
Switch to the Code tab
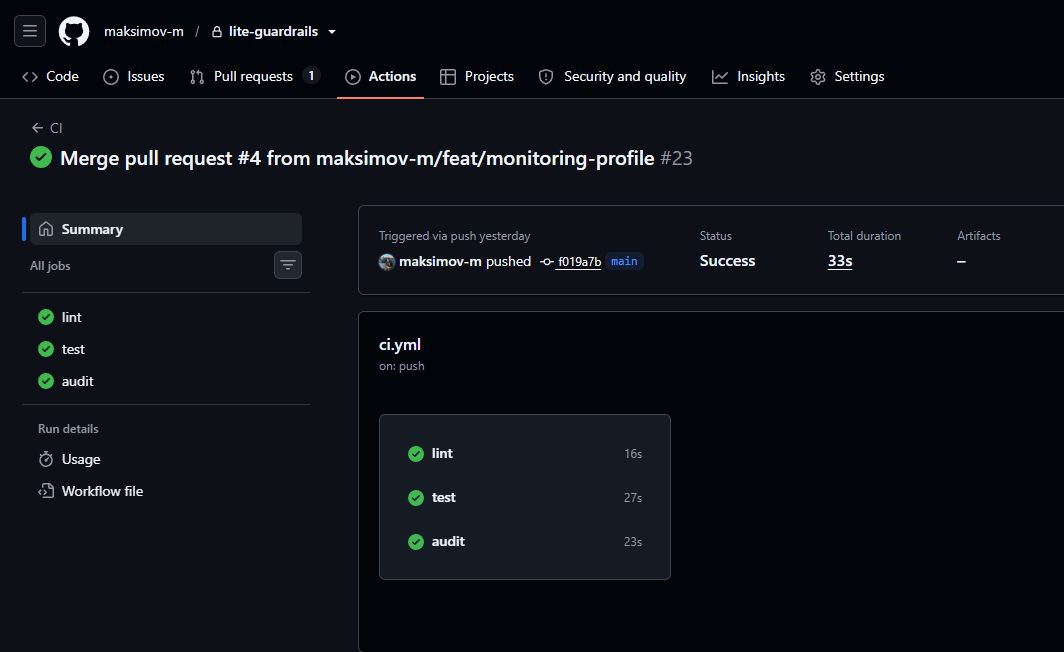50,77
